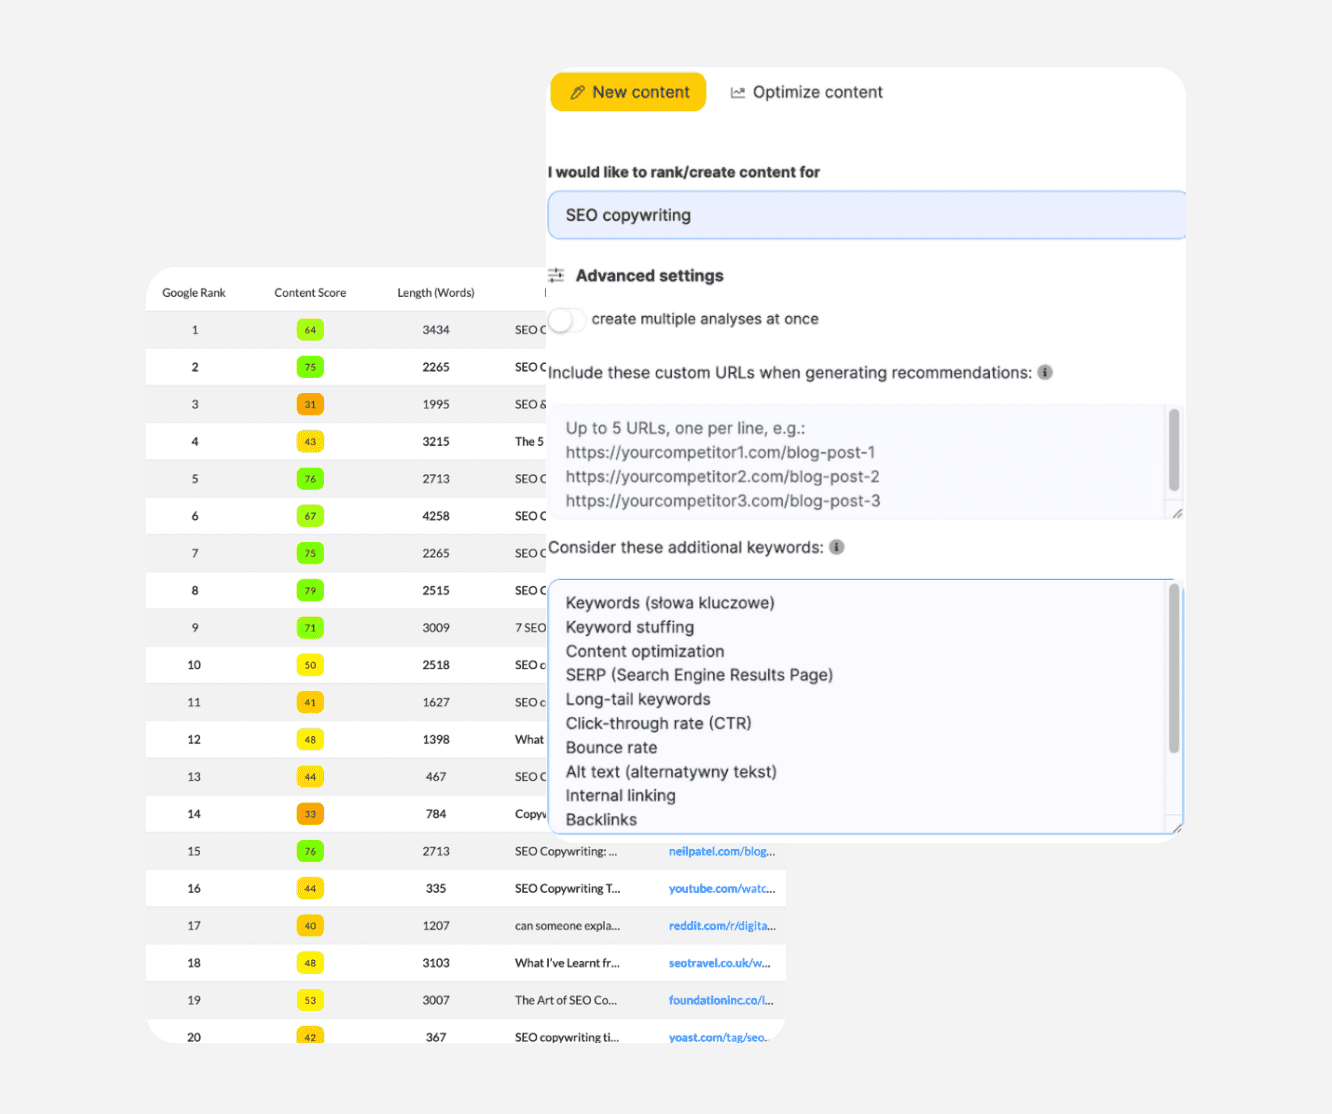Click the pencil icon on New content
Viewport: 1332px width, 1114px height.
[577, 92]
